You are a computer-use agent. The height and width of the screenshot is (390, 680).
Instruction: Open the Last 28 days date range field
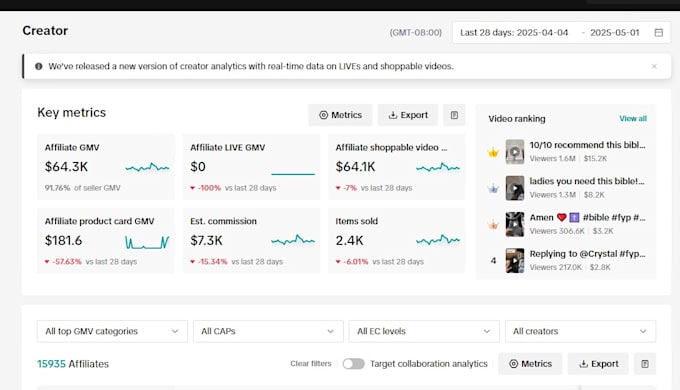coord(562,33)
